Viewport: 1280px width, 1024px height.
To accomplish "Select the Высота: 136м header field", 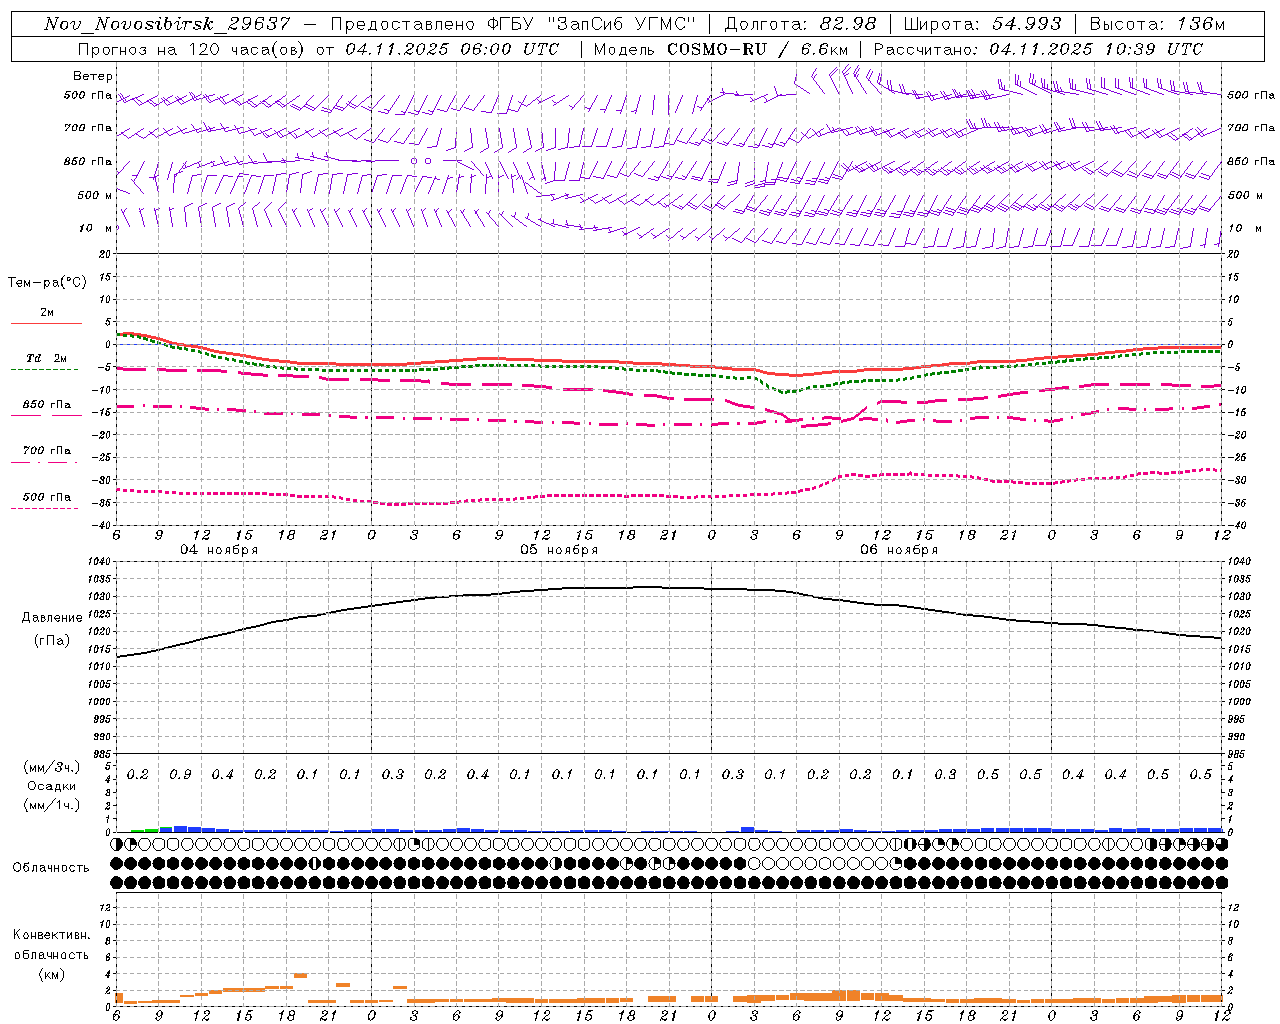I will point(1157,24).
